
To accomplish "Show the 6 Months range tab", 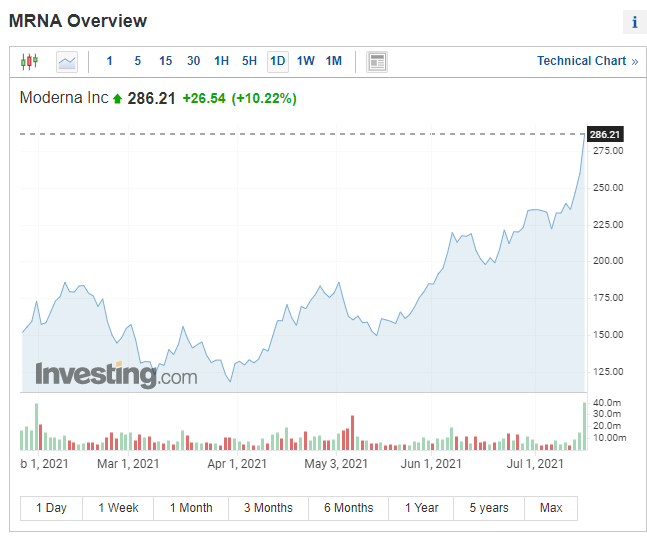I will point(348,508).
